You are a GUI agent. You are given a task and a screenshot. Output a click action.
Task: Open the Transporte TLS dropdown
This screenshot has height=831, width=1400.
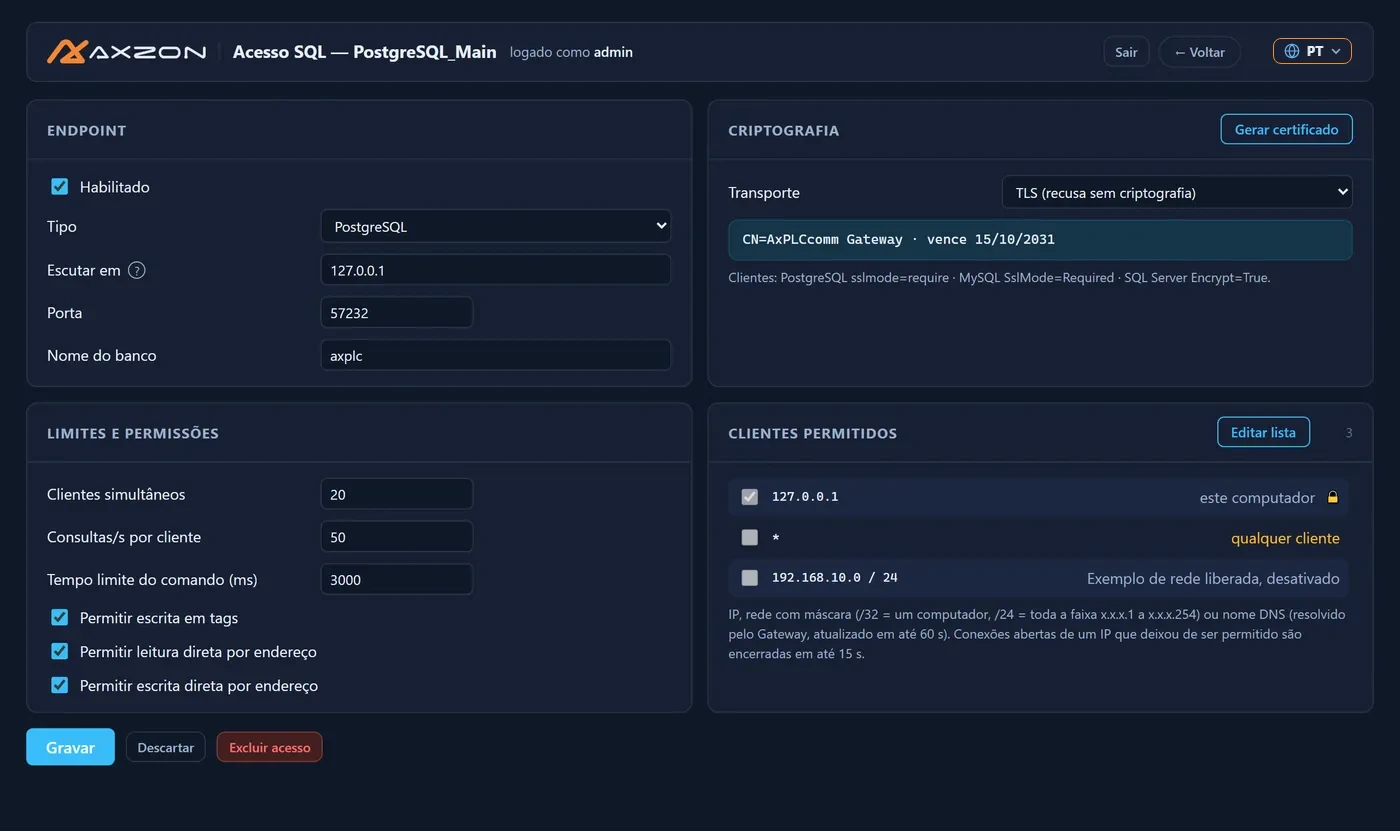pos(1177,193)
